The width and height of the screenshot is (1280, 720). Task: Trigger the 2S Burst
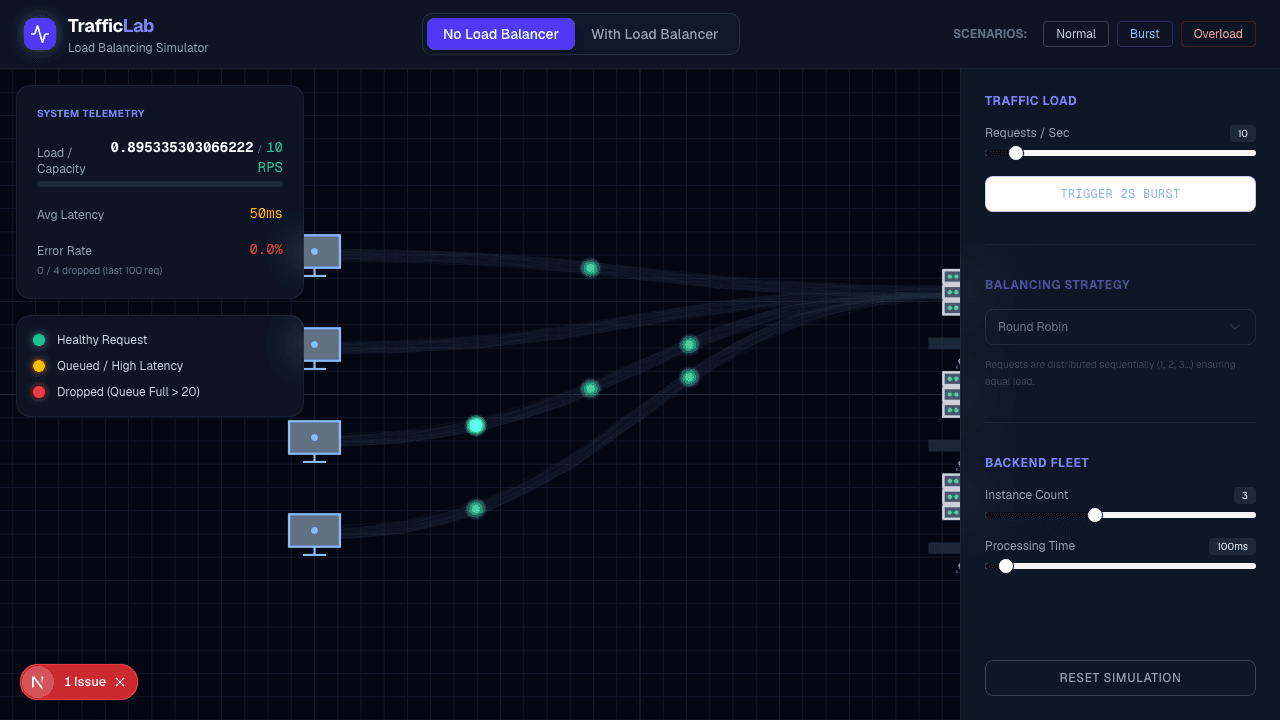point(1120,194)
